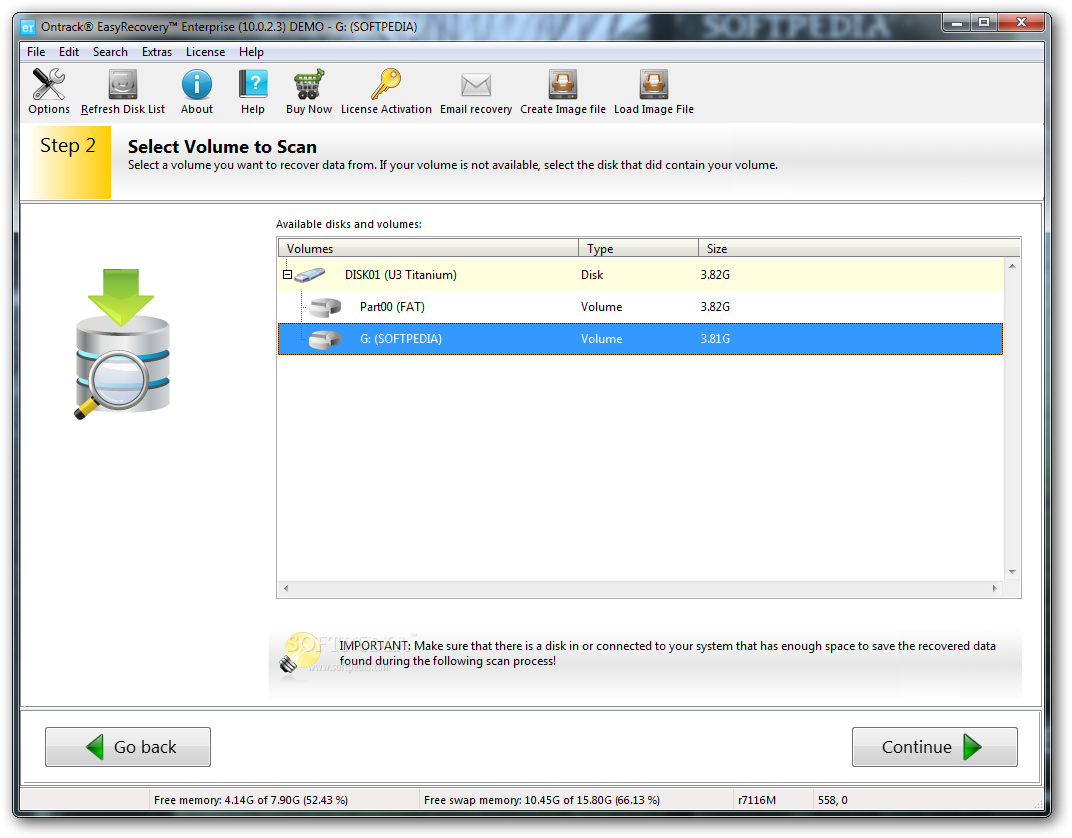
Task: Sort by the Type column header
Action: pos(639,249)
